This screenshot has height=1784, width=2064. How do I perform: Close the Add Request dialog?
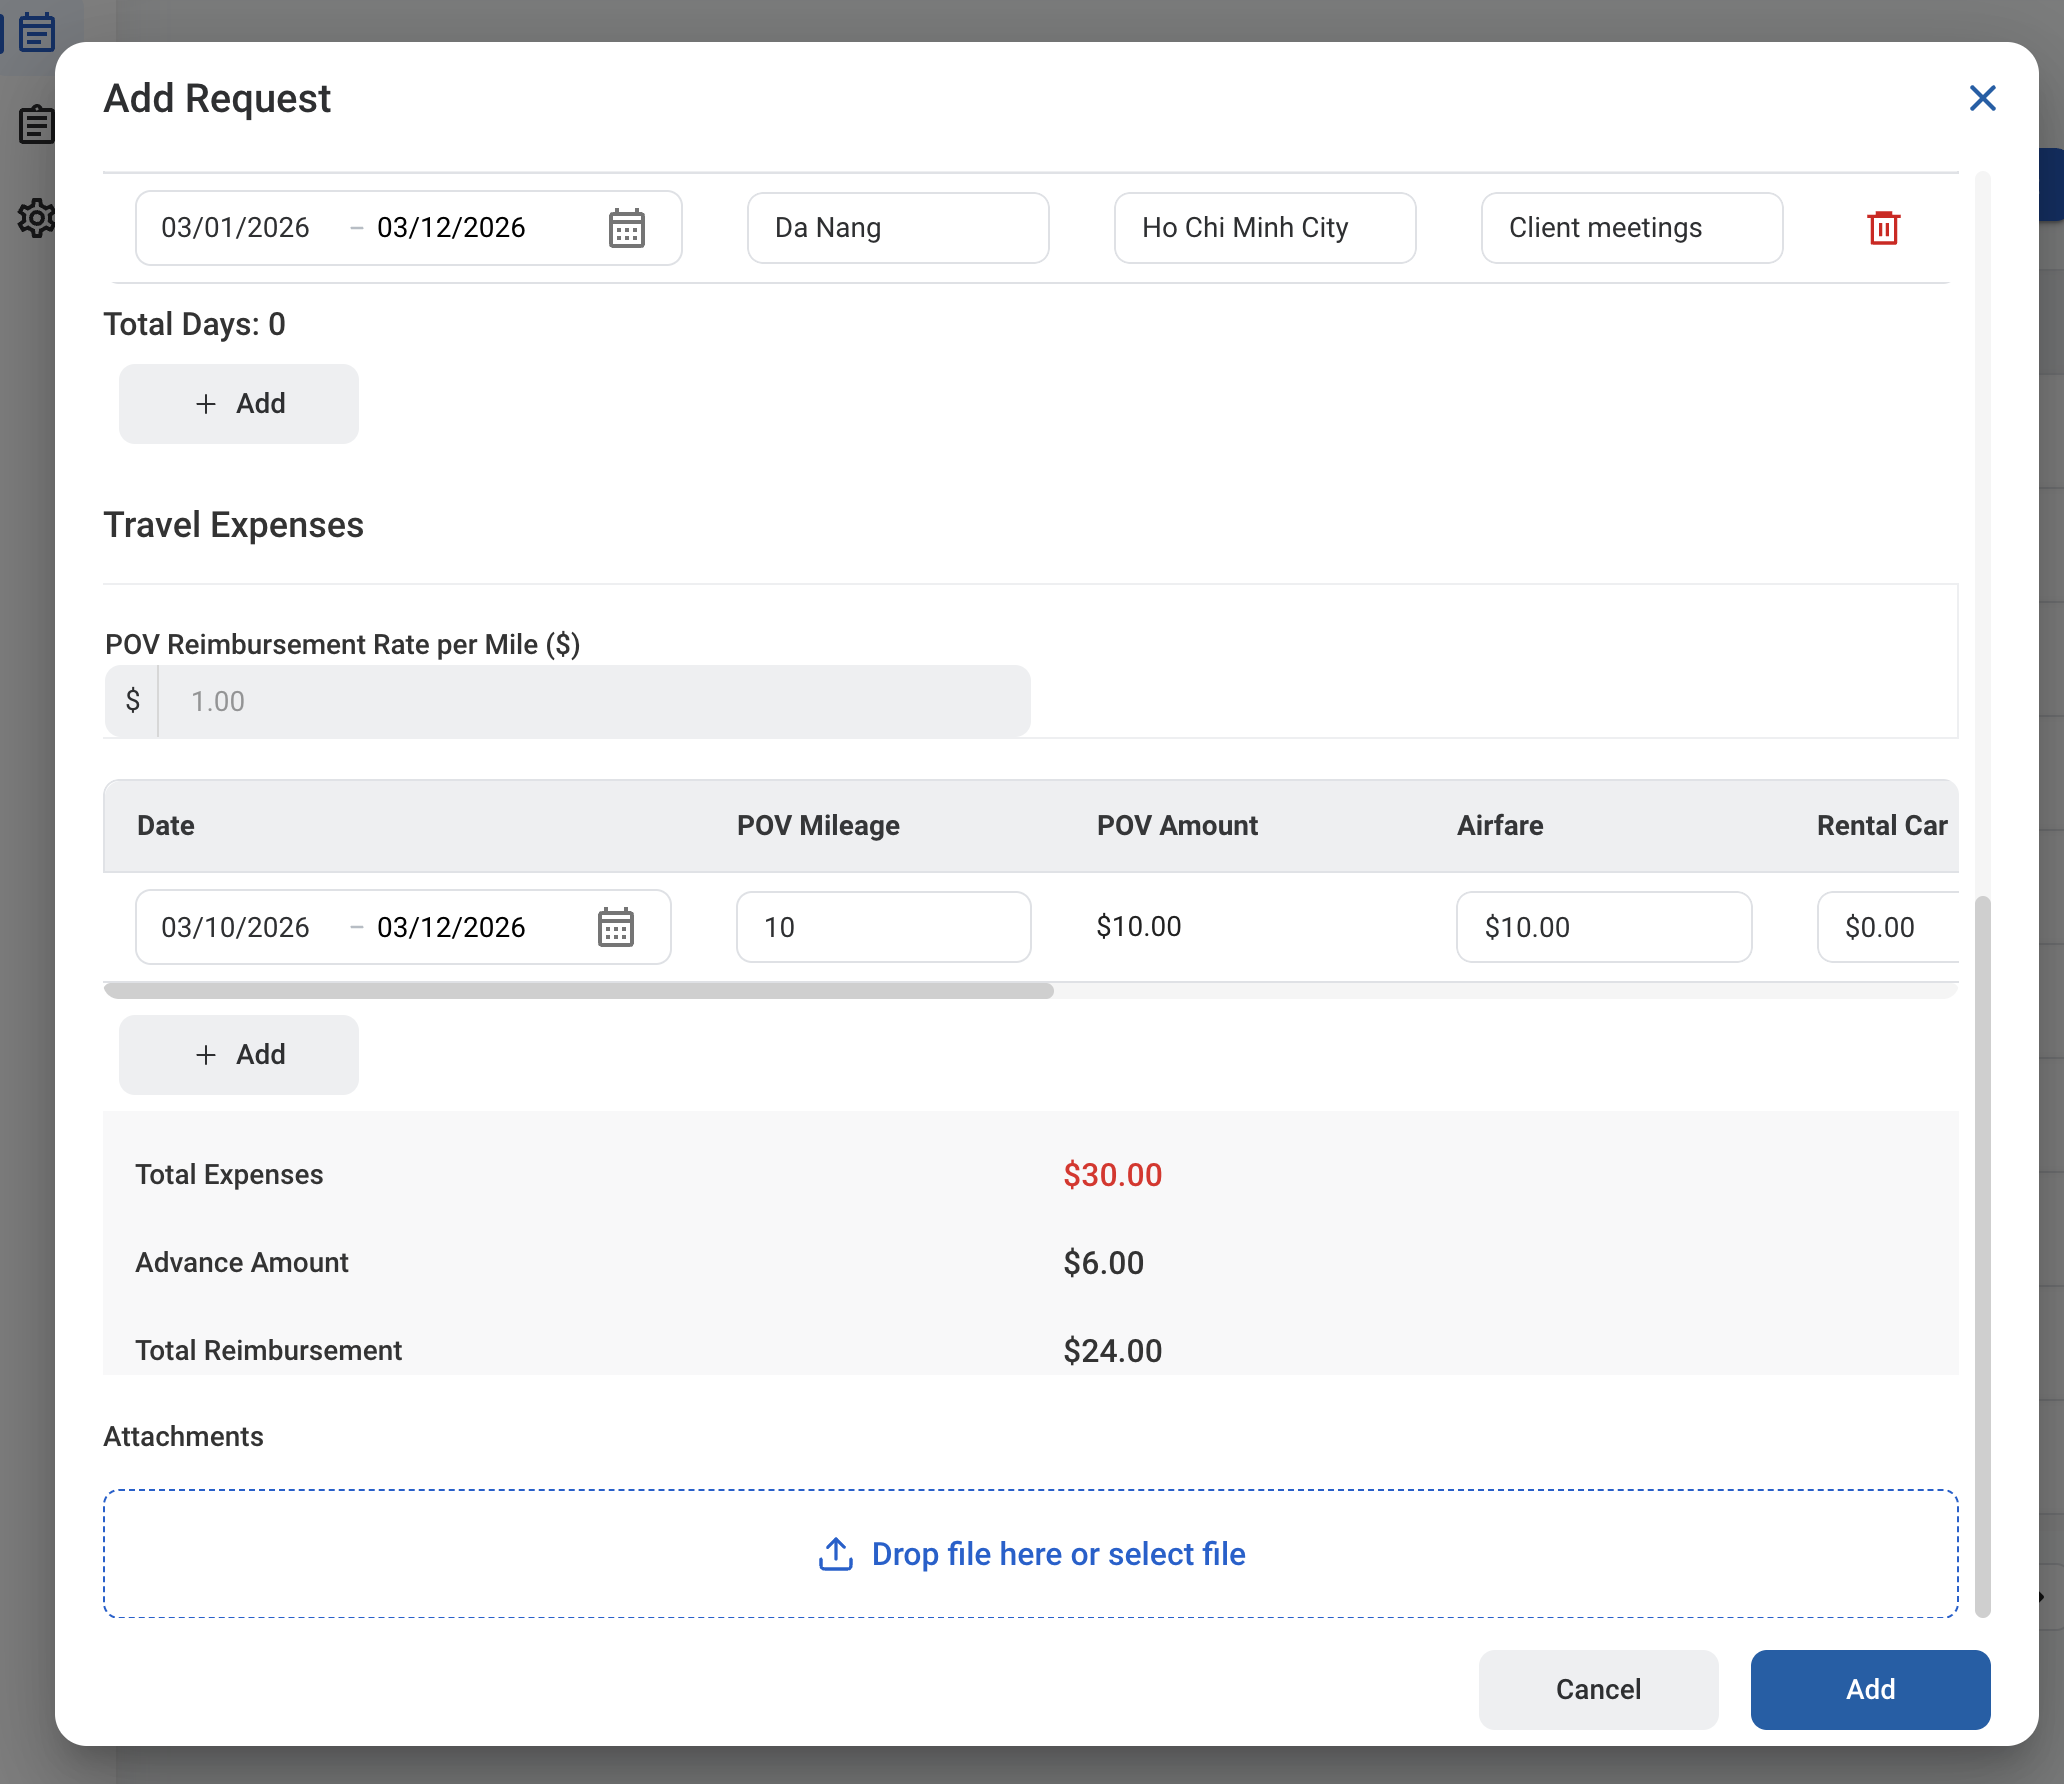[1982, 98]
